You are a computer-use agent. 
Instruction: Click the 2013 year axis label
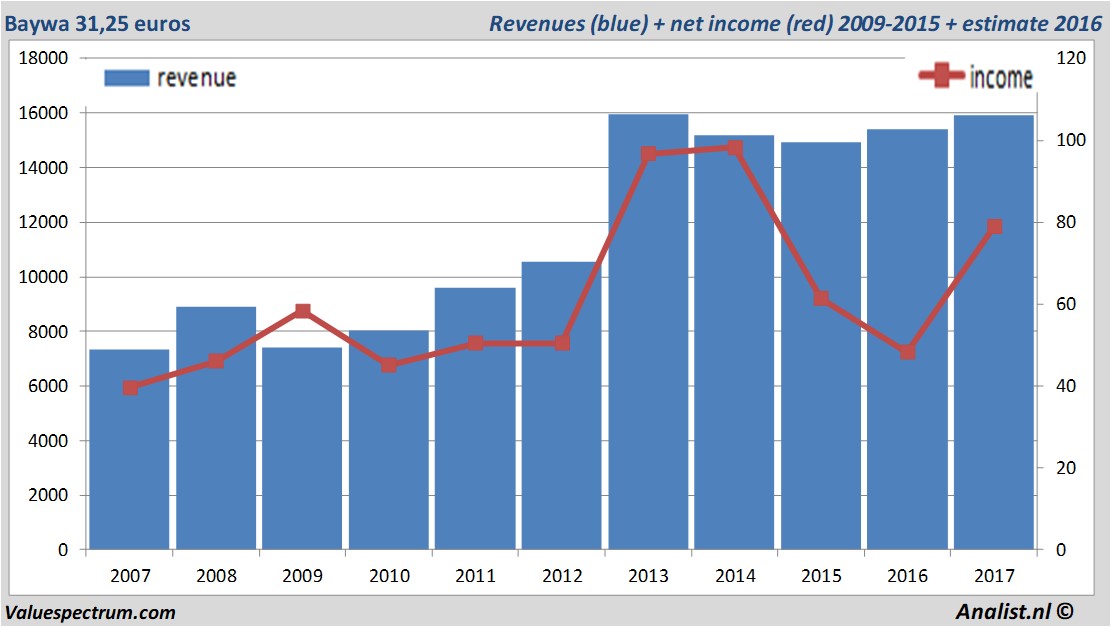click(x=648, y=576)
